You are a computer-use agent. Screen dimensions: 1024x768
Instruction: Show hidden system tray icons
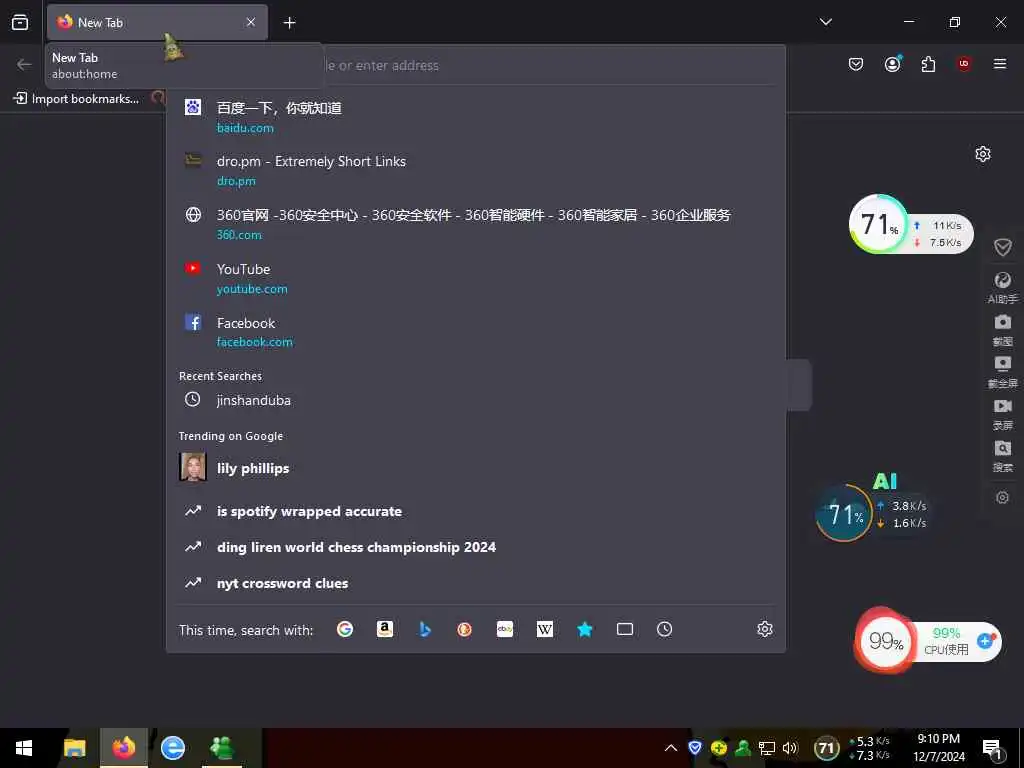coord(671,748)
